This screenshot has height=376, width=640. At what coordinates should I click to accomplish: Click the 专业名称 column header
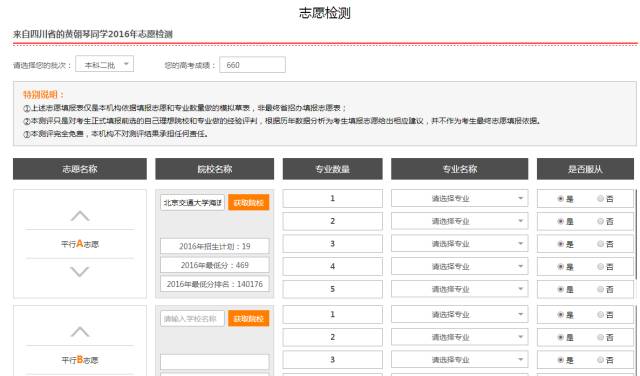pos(460,169)
